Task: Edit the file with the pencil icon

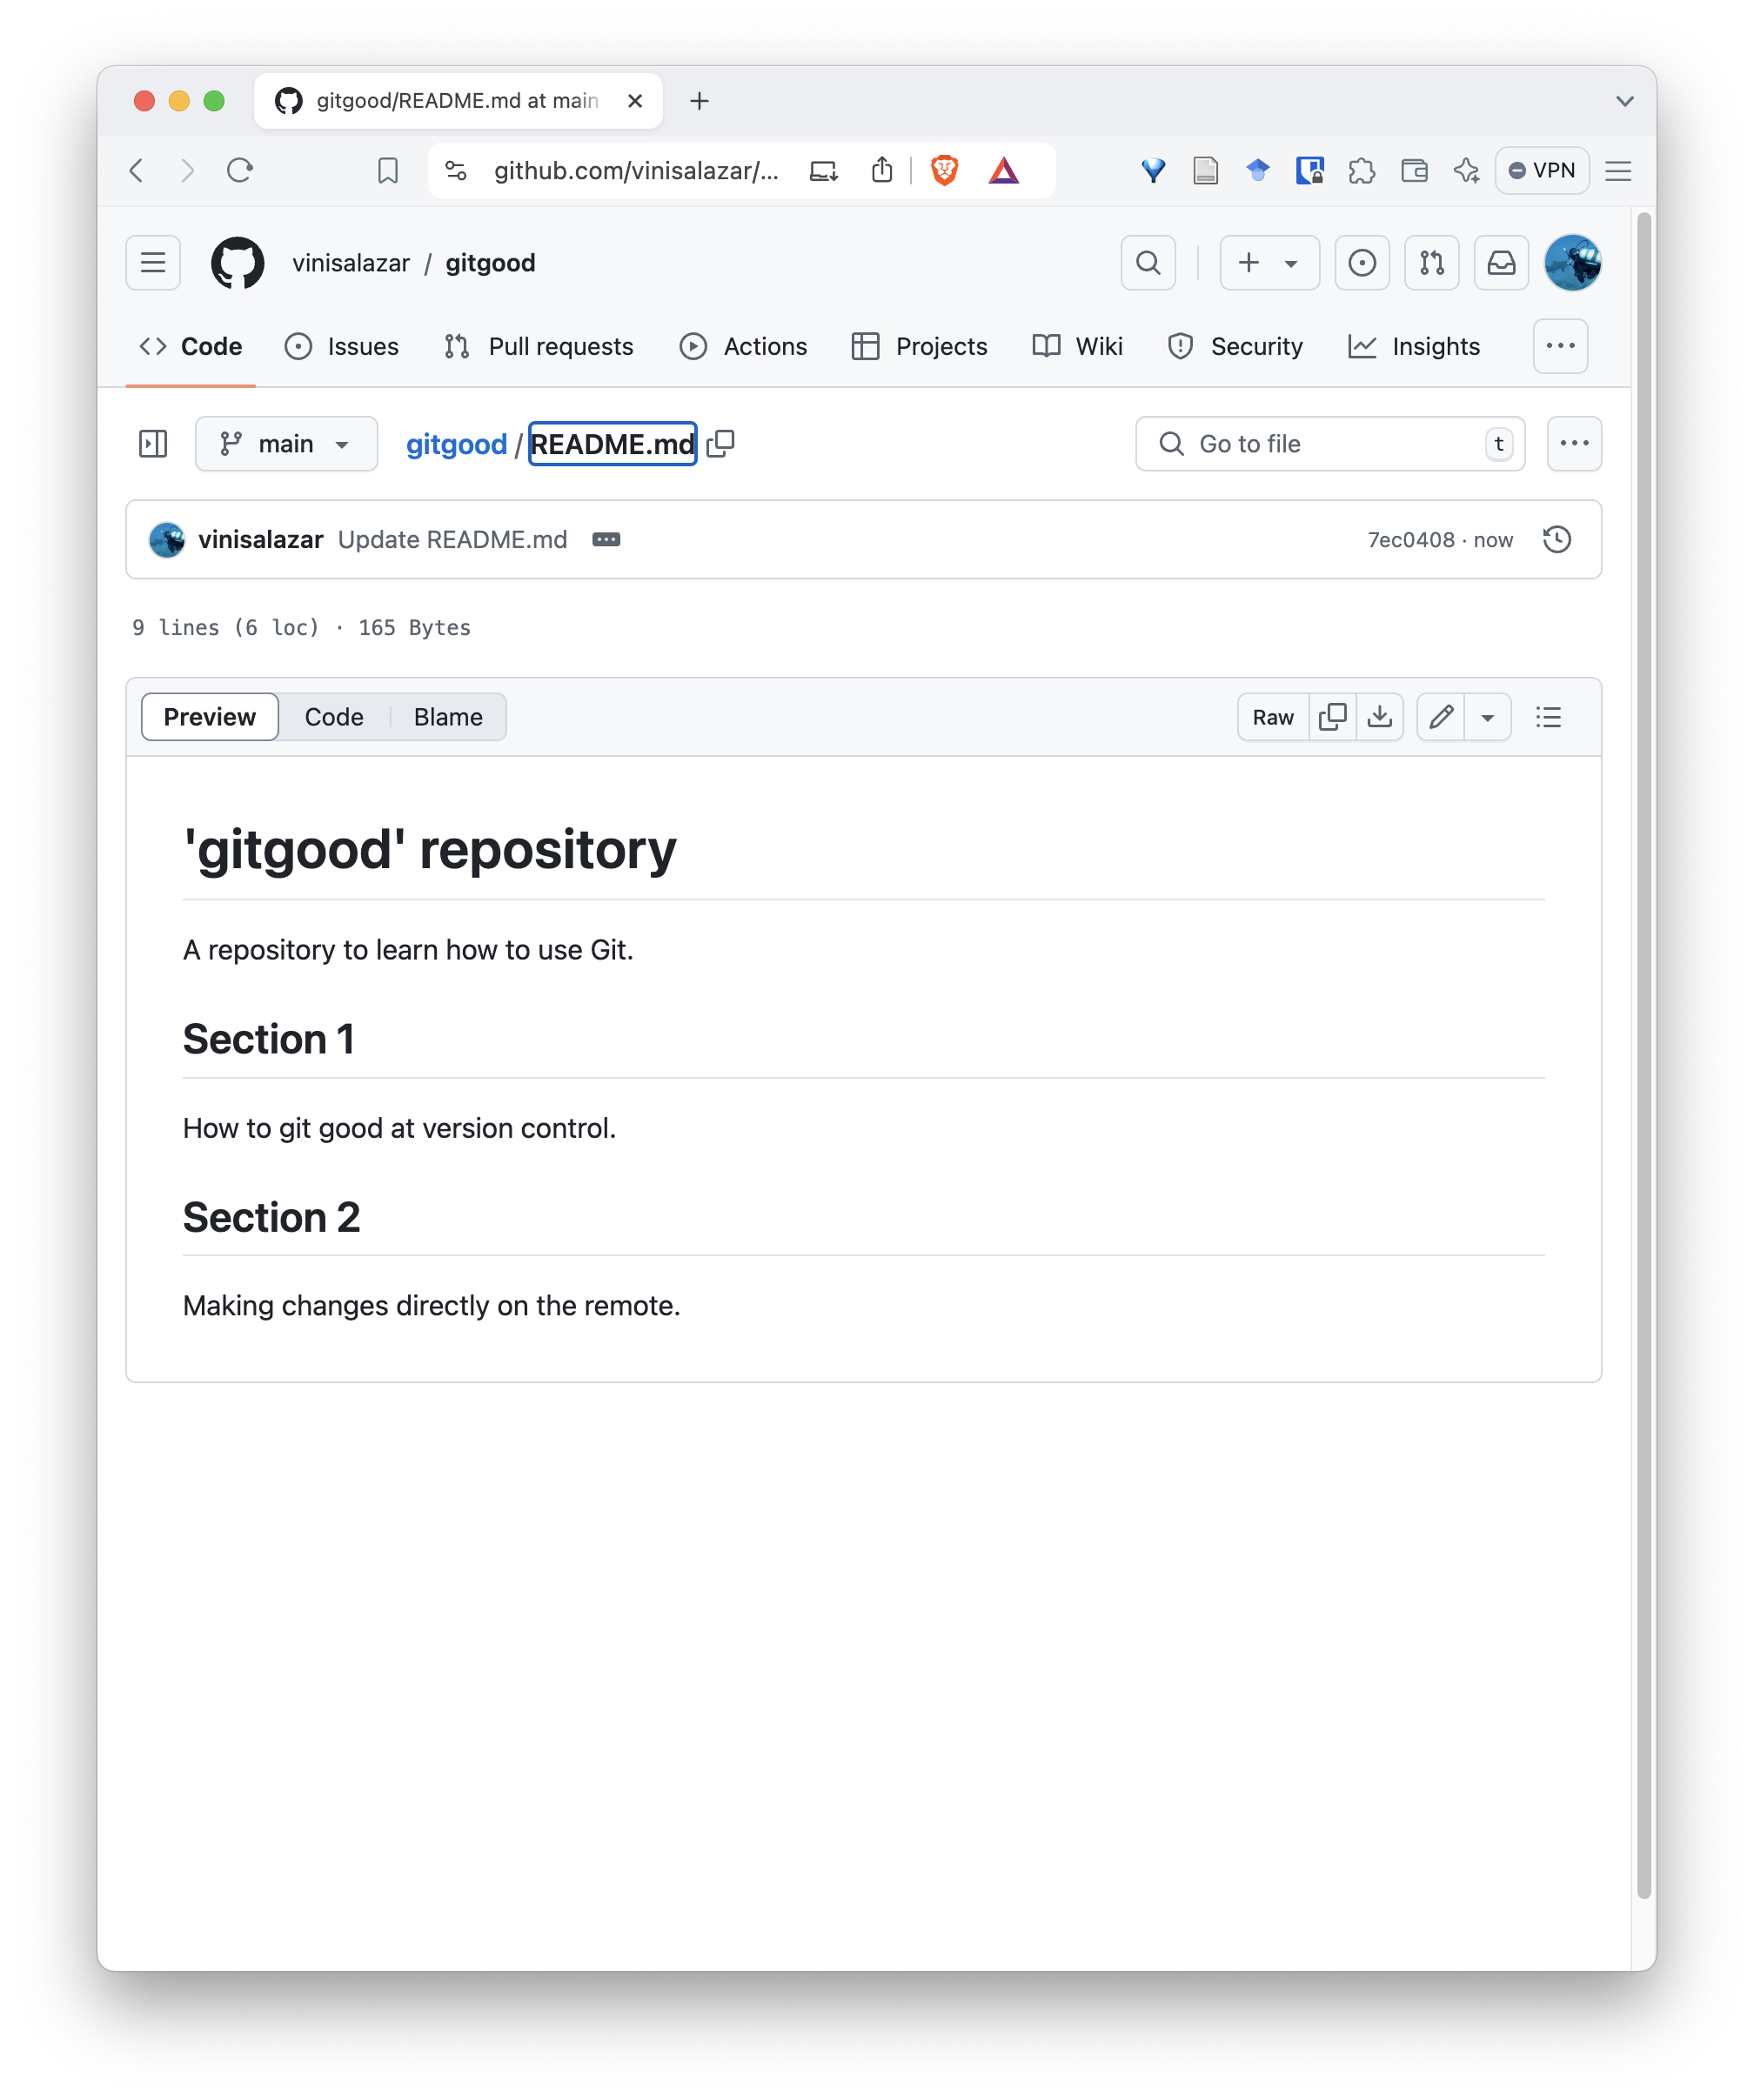Action: click(1440, 717)
